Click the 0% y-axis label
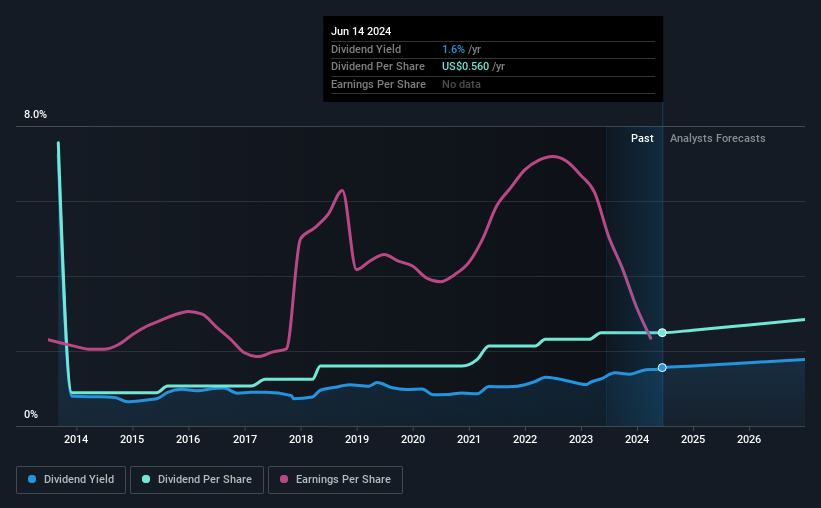Image resolution: width=821 pixels, height=508 pixels. pyautogui.click(x=31, y=414)
